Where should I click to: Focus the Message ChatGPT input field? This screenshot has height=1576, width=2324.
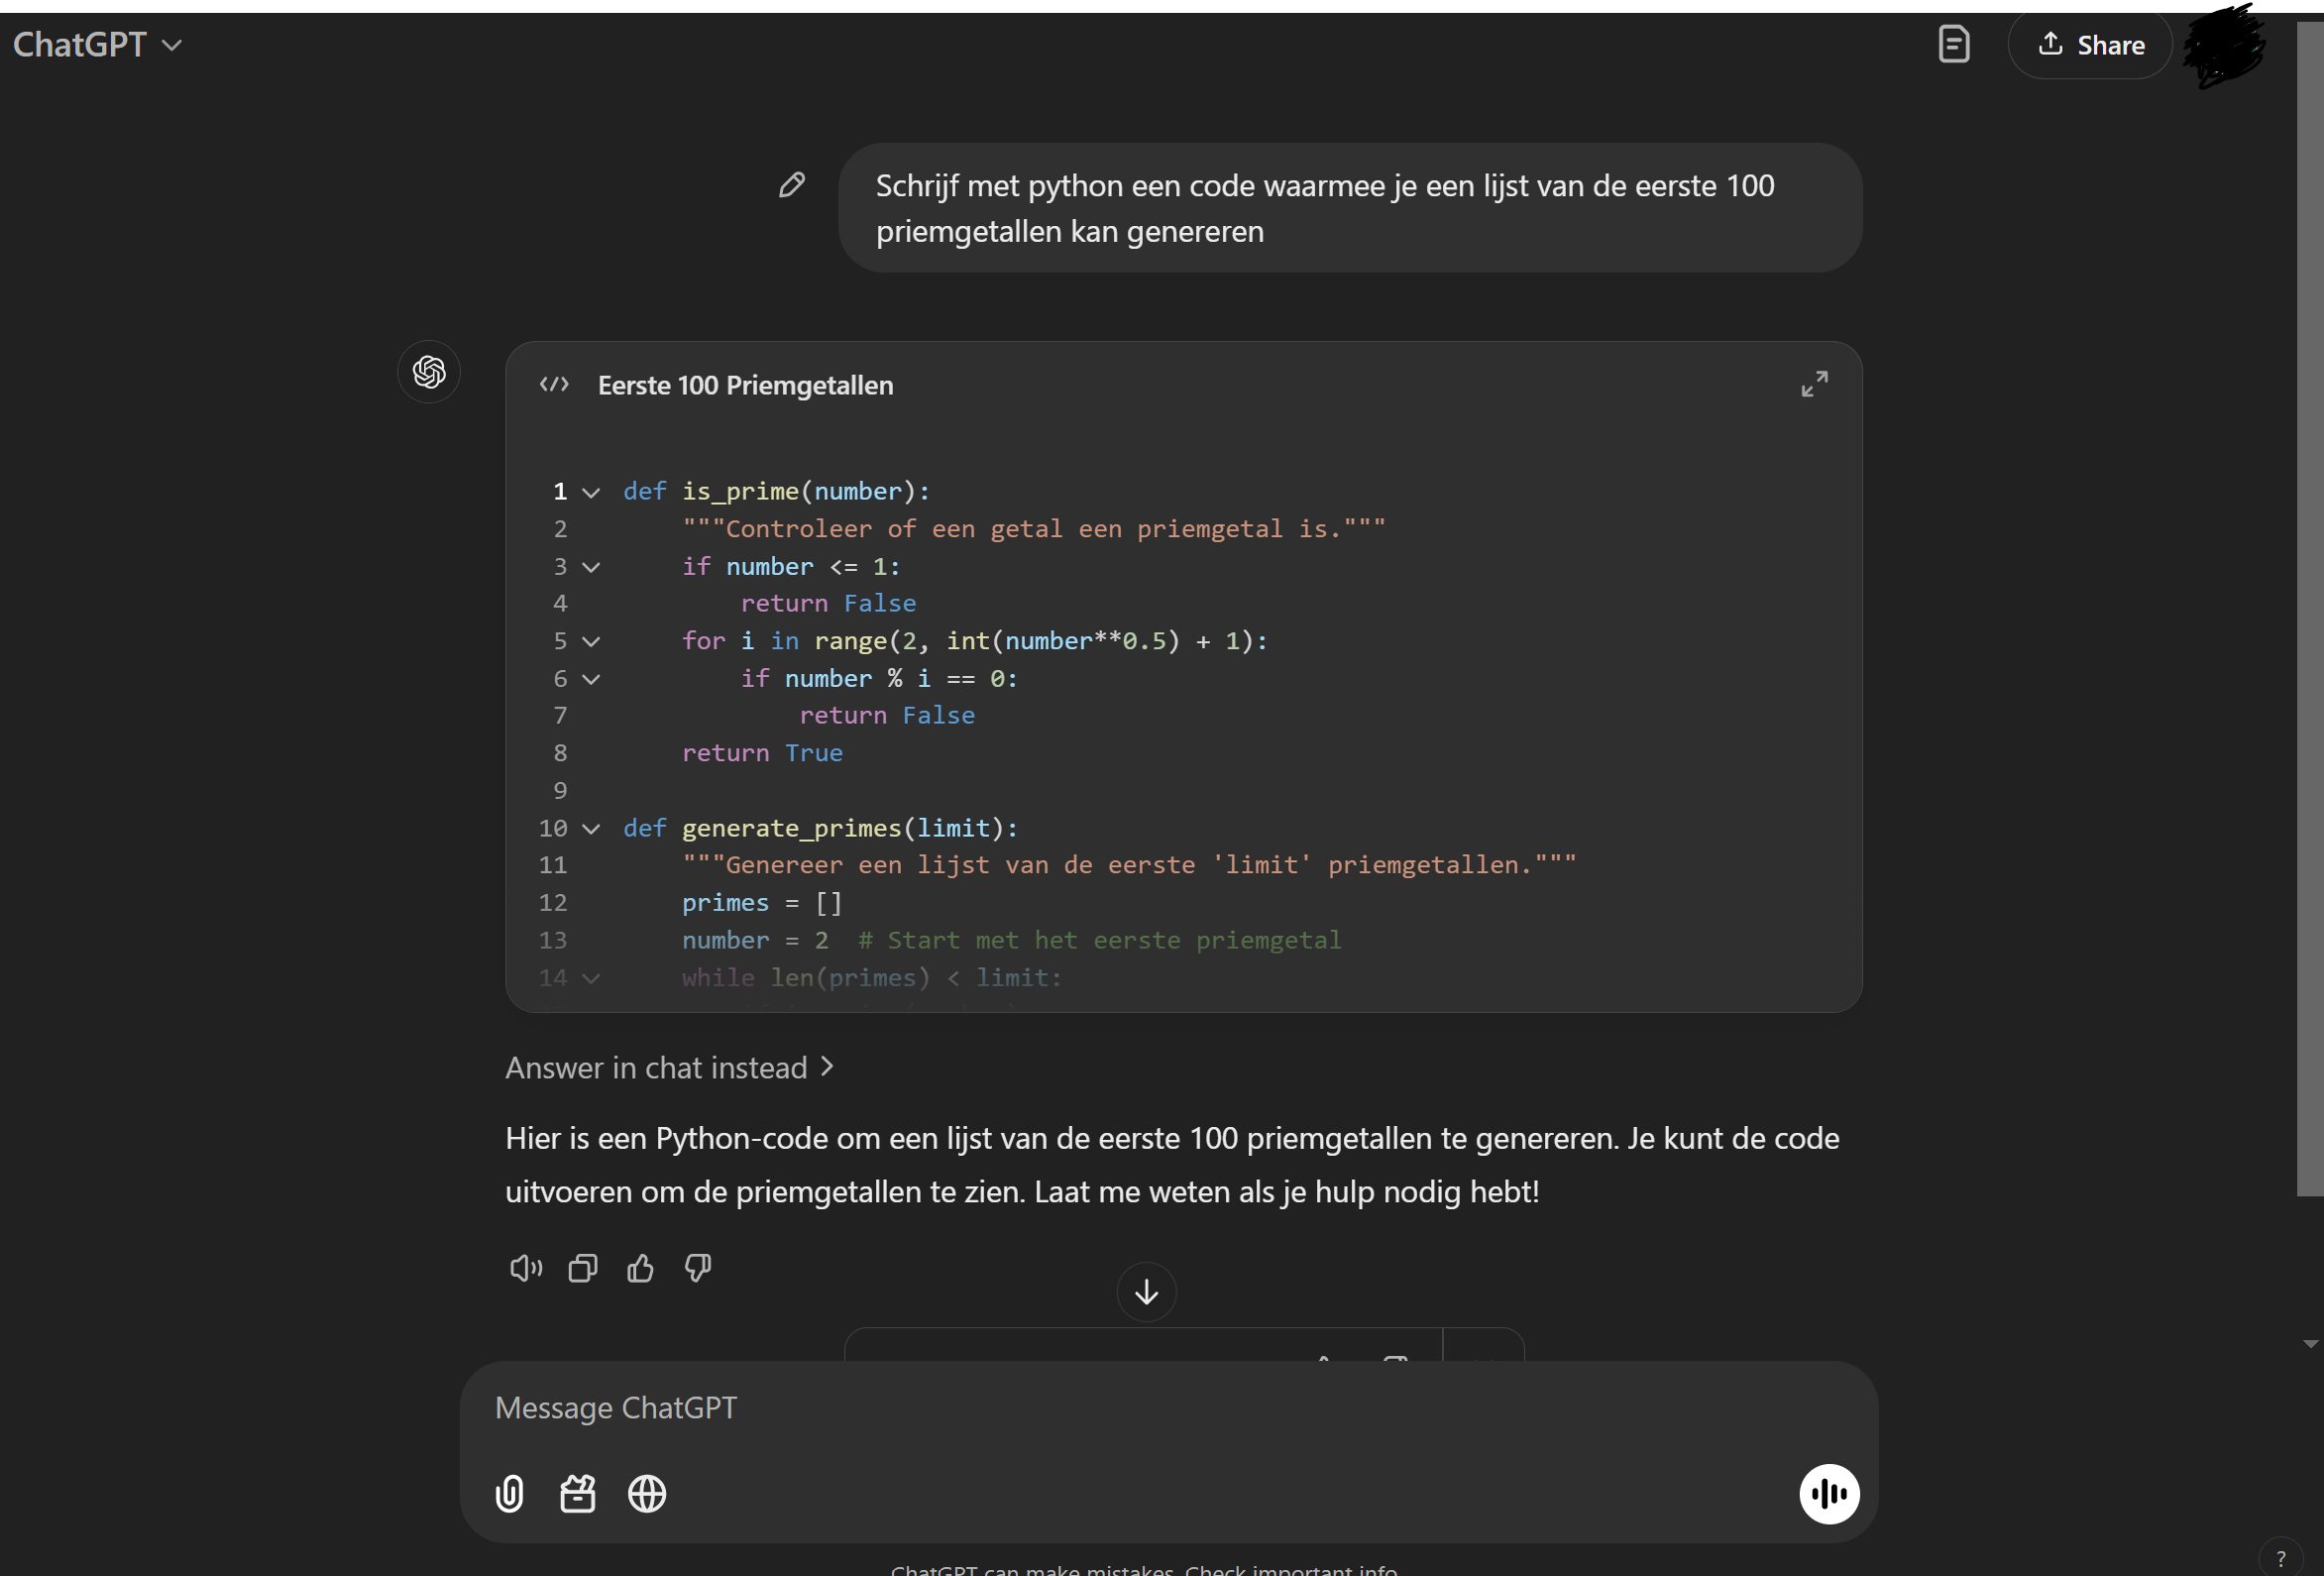(1168, 1408)
